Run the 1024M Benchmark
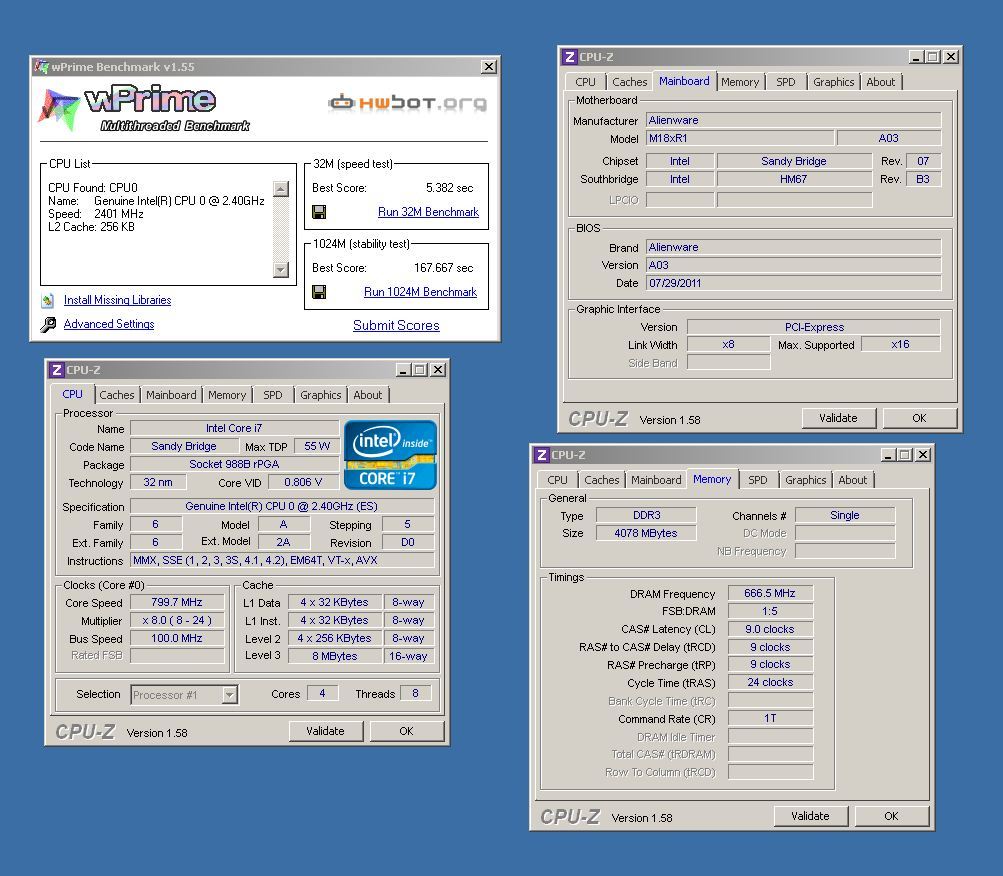Screen dimensions: 1003x876 (x=420, y=292)
